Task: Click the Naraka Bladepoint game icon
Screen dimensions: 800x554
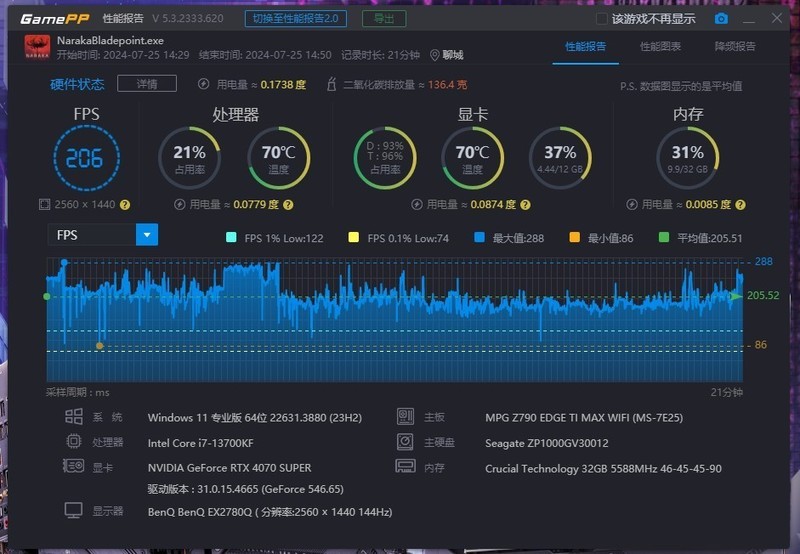Action: [x=37, y=47]
